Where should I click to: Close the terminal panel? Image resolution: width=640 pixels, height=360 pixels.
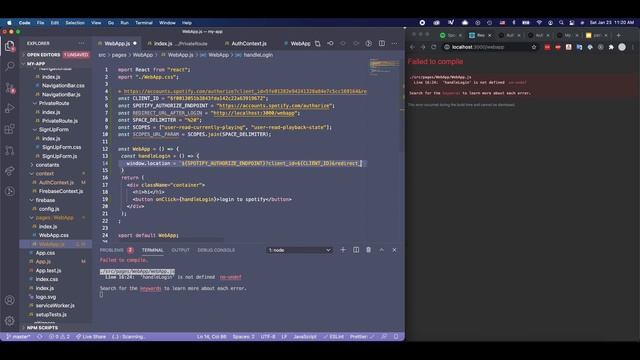point(394,250)
